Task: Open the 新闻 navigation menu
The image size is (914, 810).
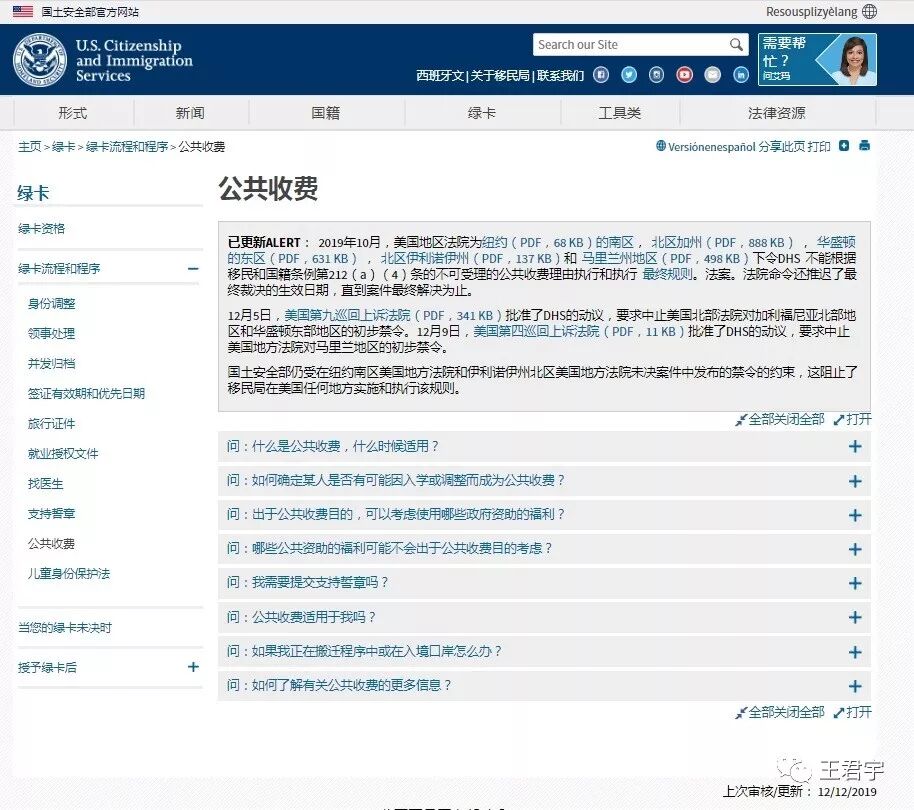Action: tap(191, 113)
